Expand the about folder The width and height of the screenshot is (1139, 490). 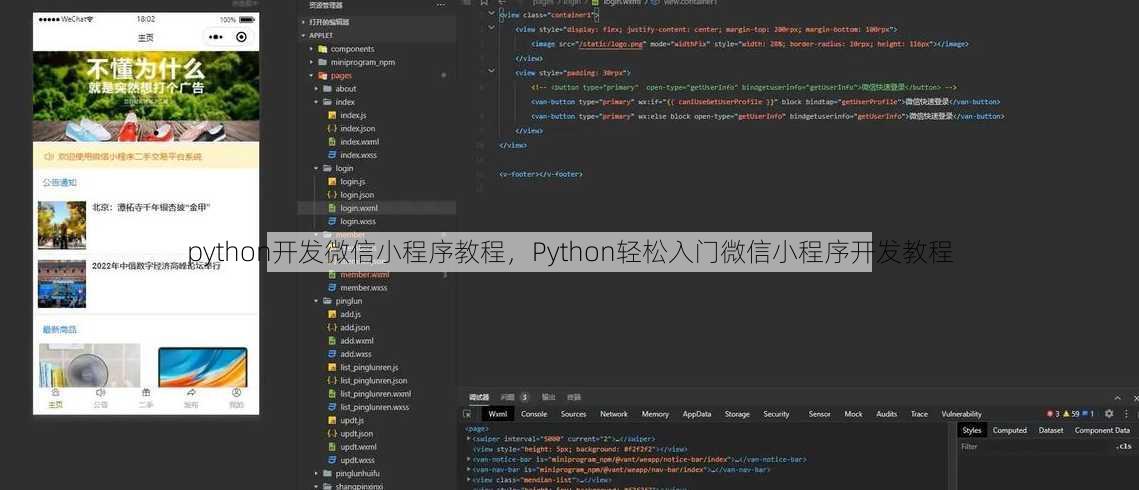317,89
